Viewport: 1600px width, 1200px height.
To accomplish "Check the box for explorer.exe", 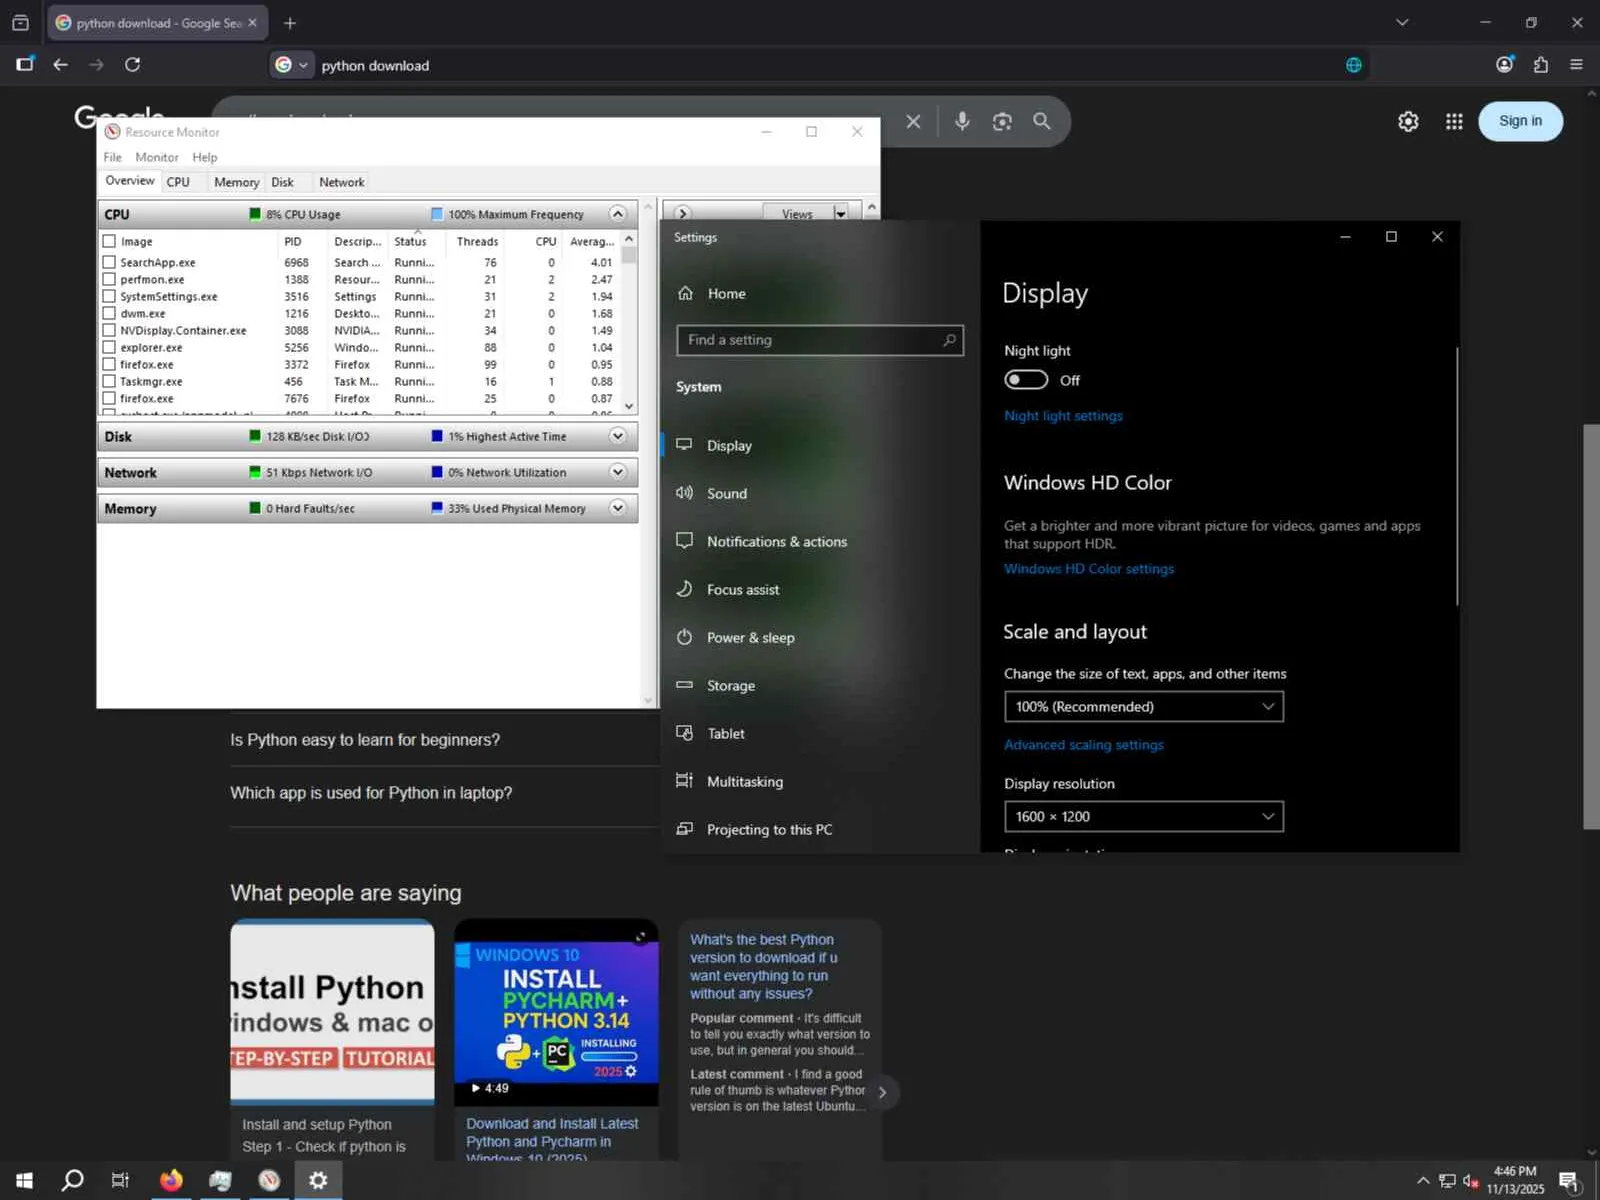I will point(109,347).
